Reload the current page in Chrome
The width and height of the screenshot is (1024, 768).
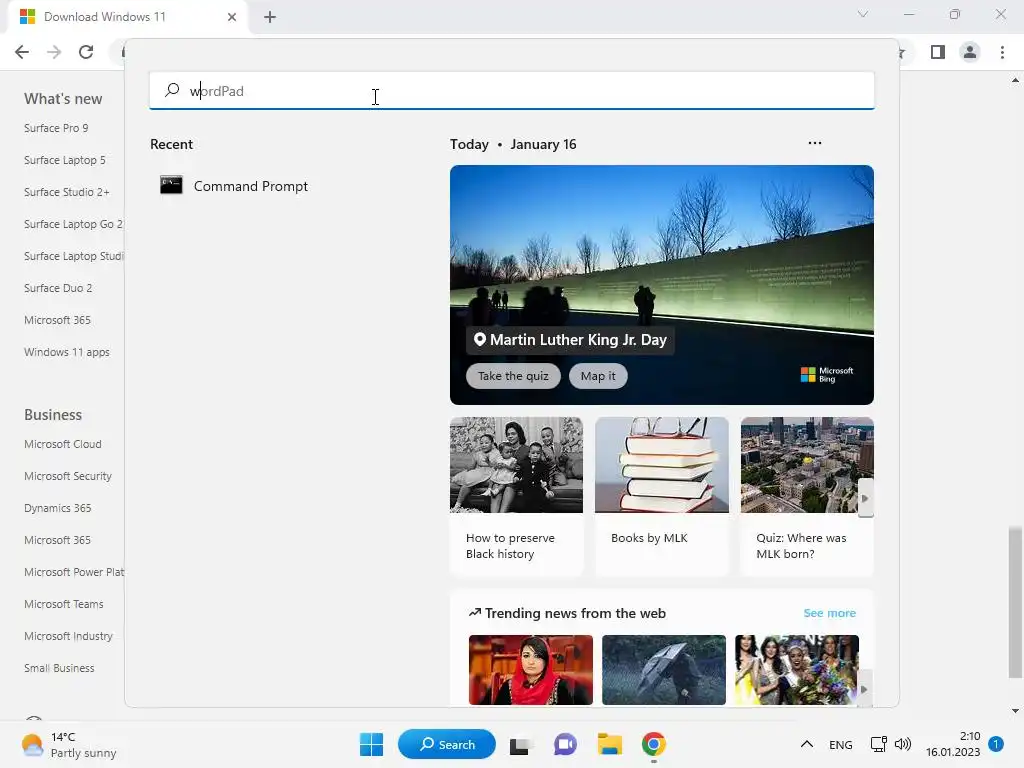86,52
